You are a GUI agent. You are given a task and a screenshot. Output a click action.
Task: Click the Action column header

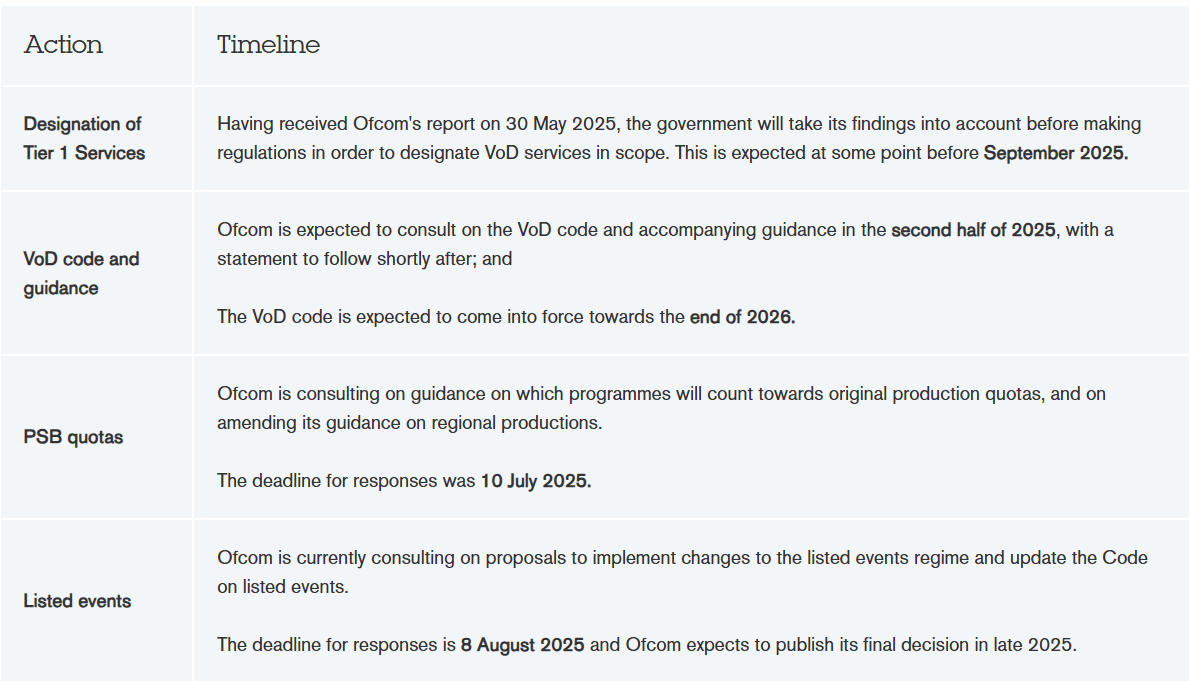point(63,45)
